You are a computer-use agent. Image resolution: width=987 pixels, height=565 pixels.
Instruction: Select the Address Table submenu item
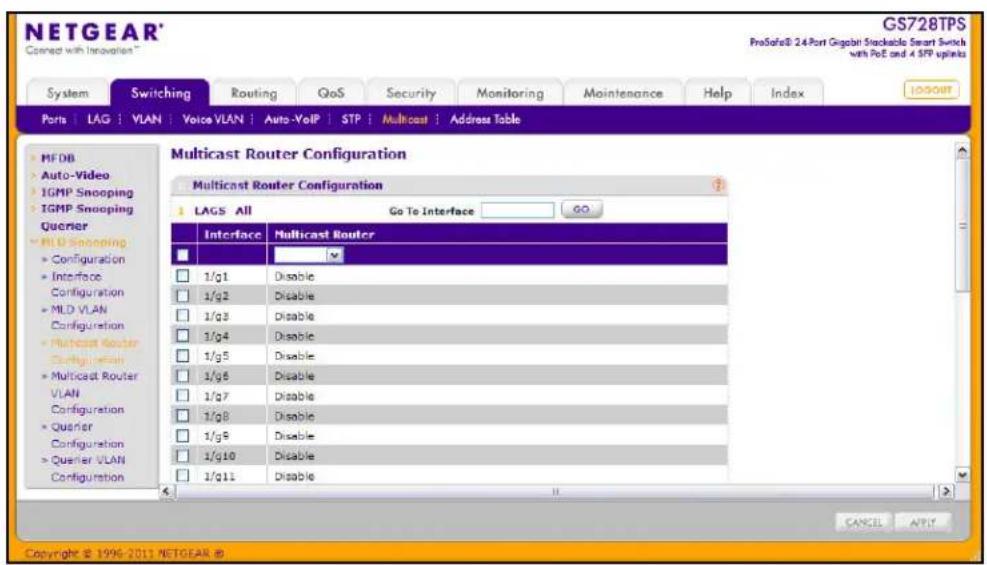pos(485,119)
